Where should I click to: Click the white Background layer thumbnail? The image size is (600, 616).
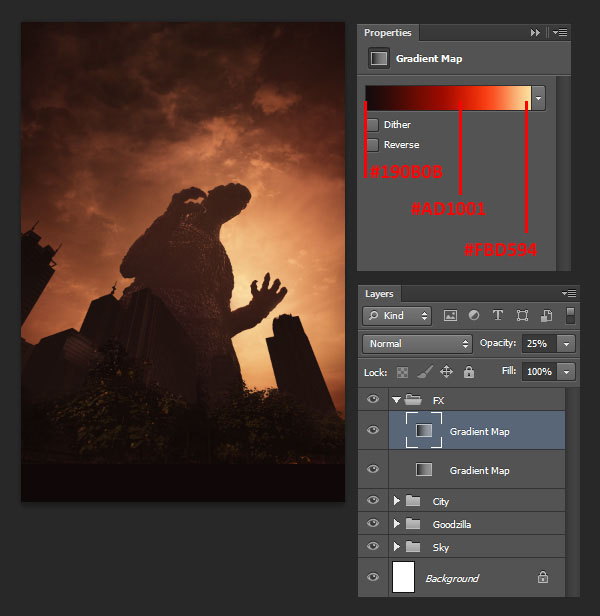click(x=404, y=577)
